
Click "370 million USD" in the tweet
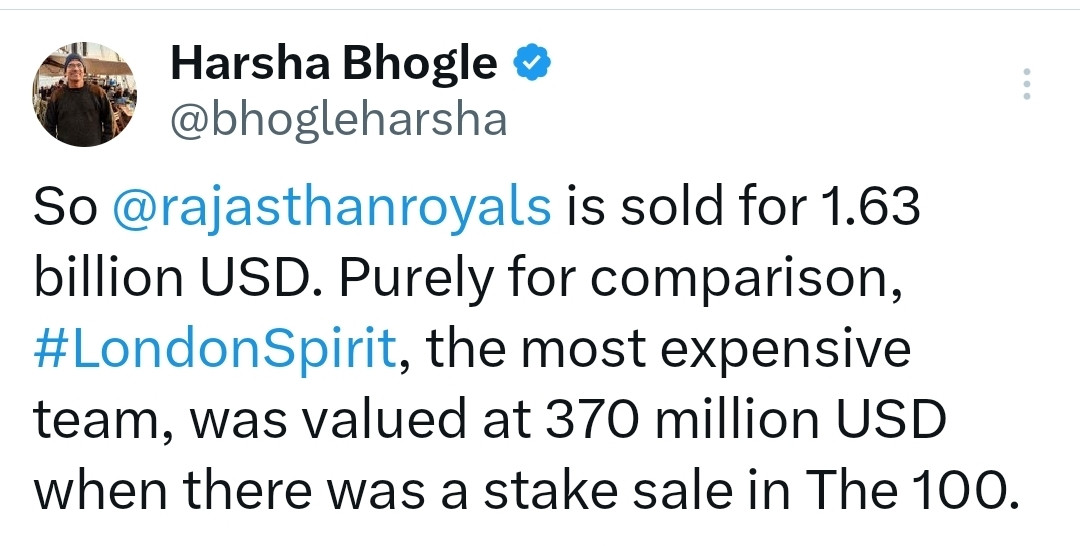(x=745, y=421)
